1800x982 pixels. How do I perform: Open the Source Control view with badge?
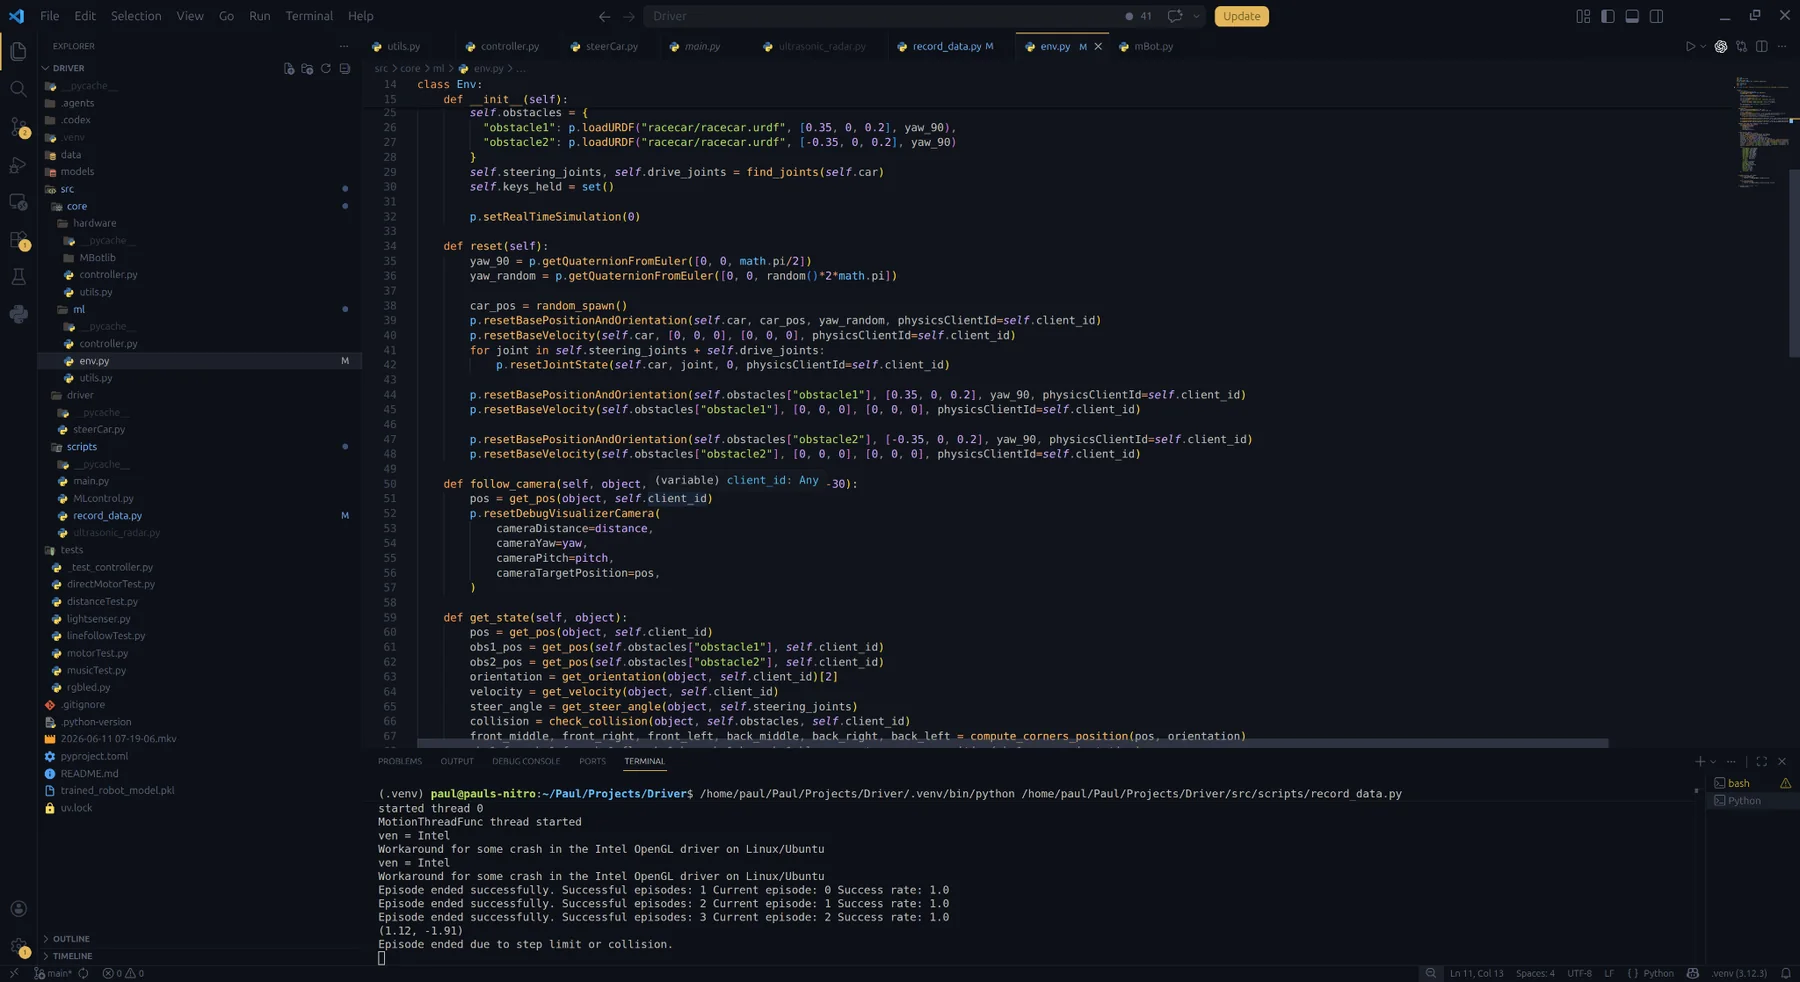pos(18,127)
